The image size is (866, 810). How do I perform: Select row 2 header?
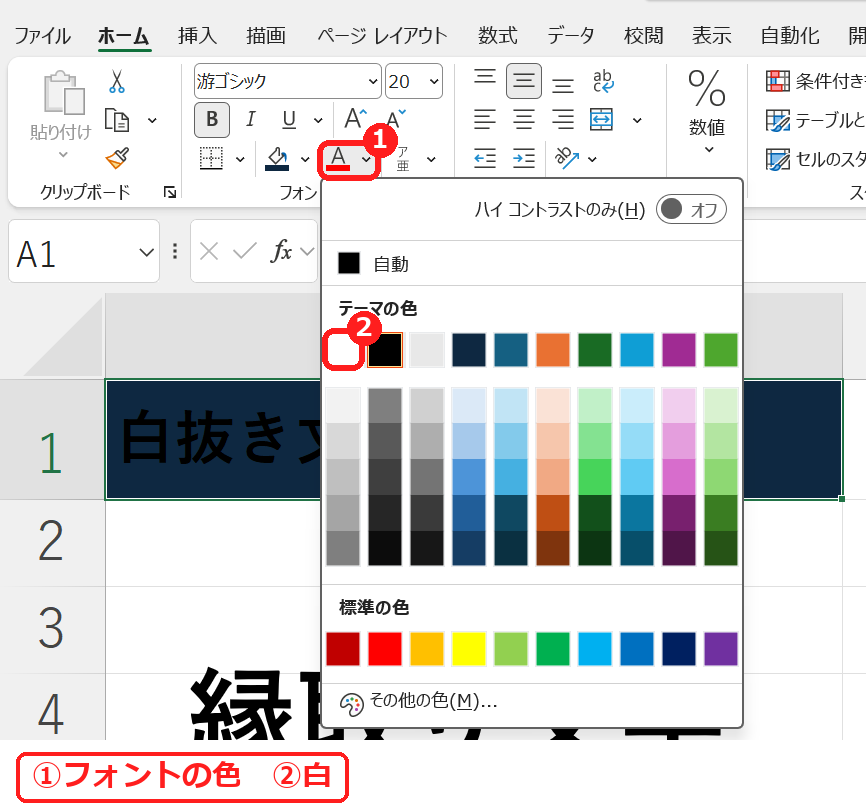(52, 543)
